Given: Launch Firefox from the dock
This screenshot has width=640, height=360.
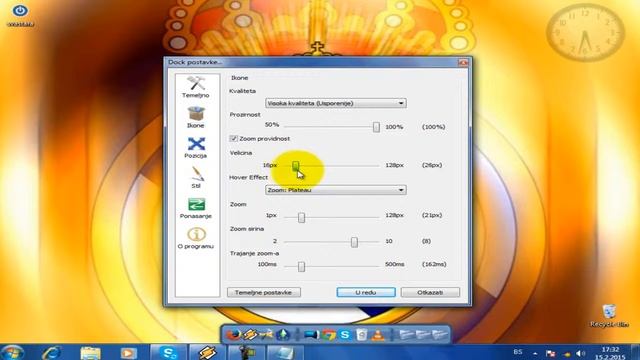Looking at the screenshot, I should click(233, 335).
